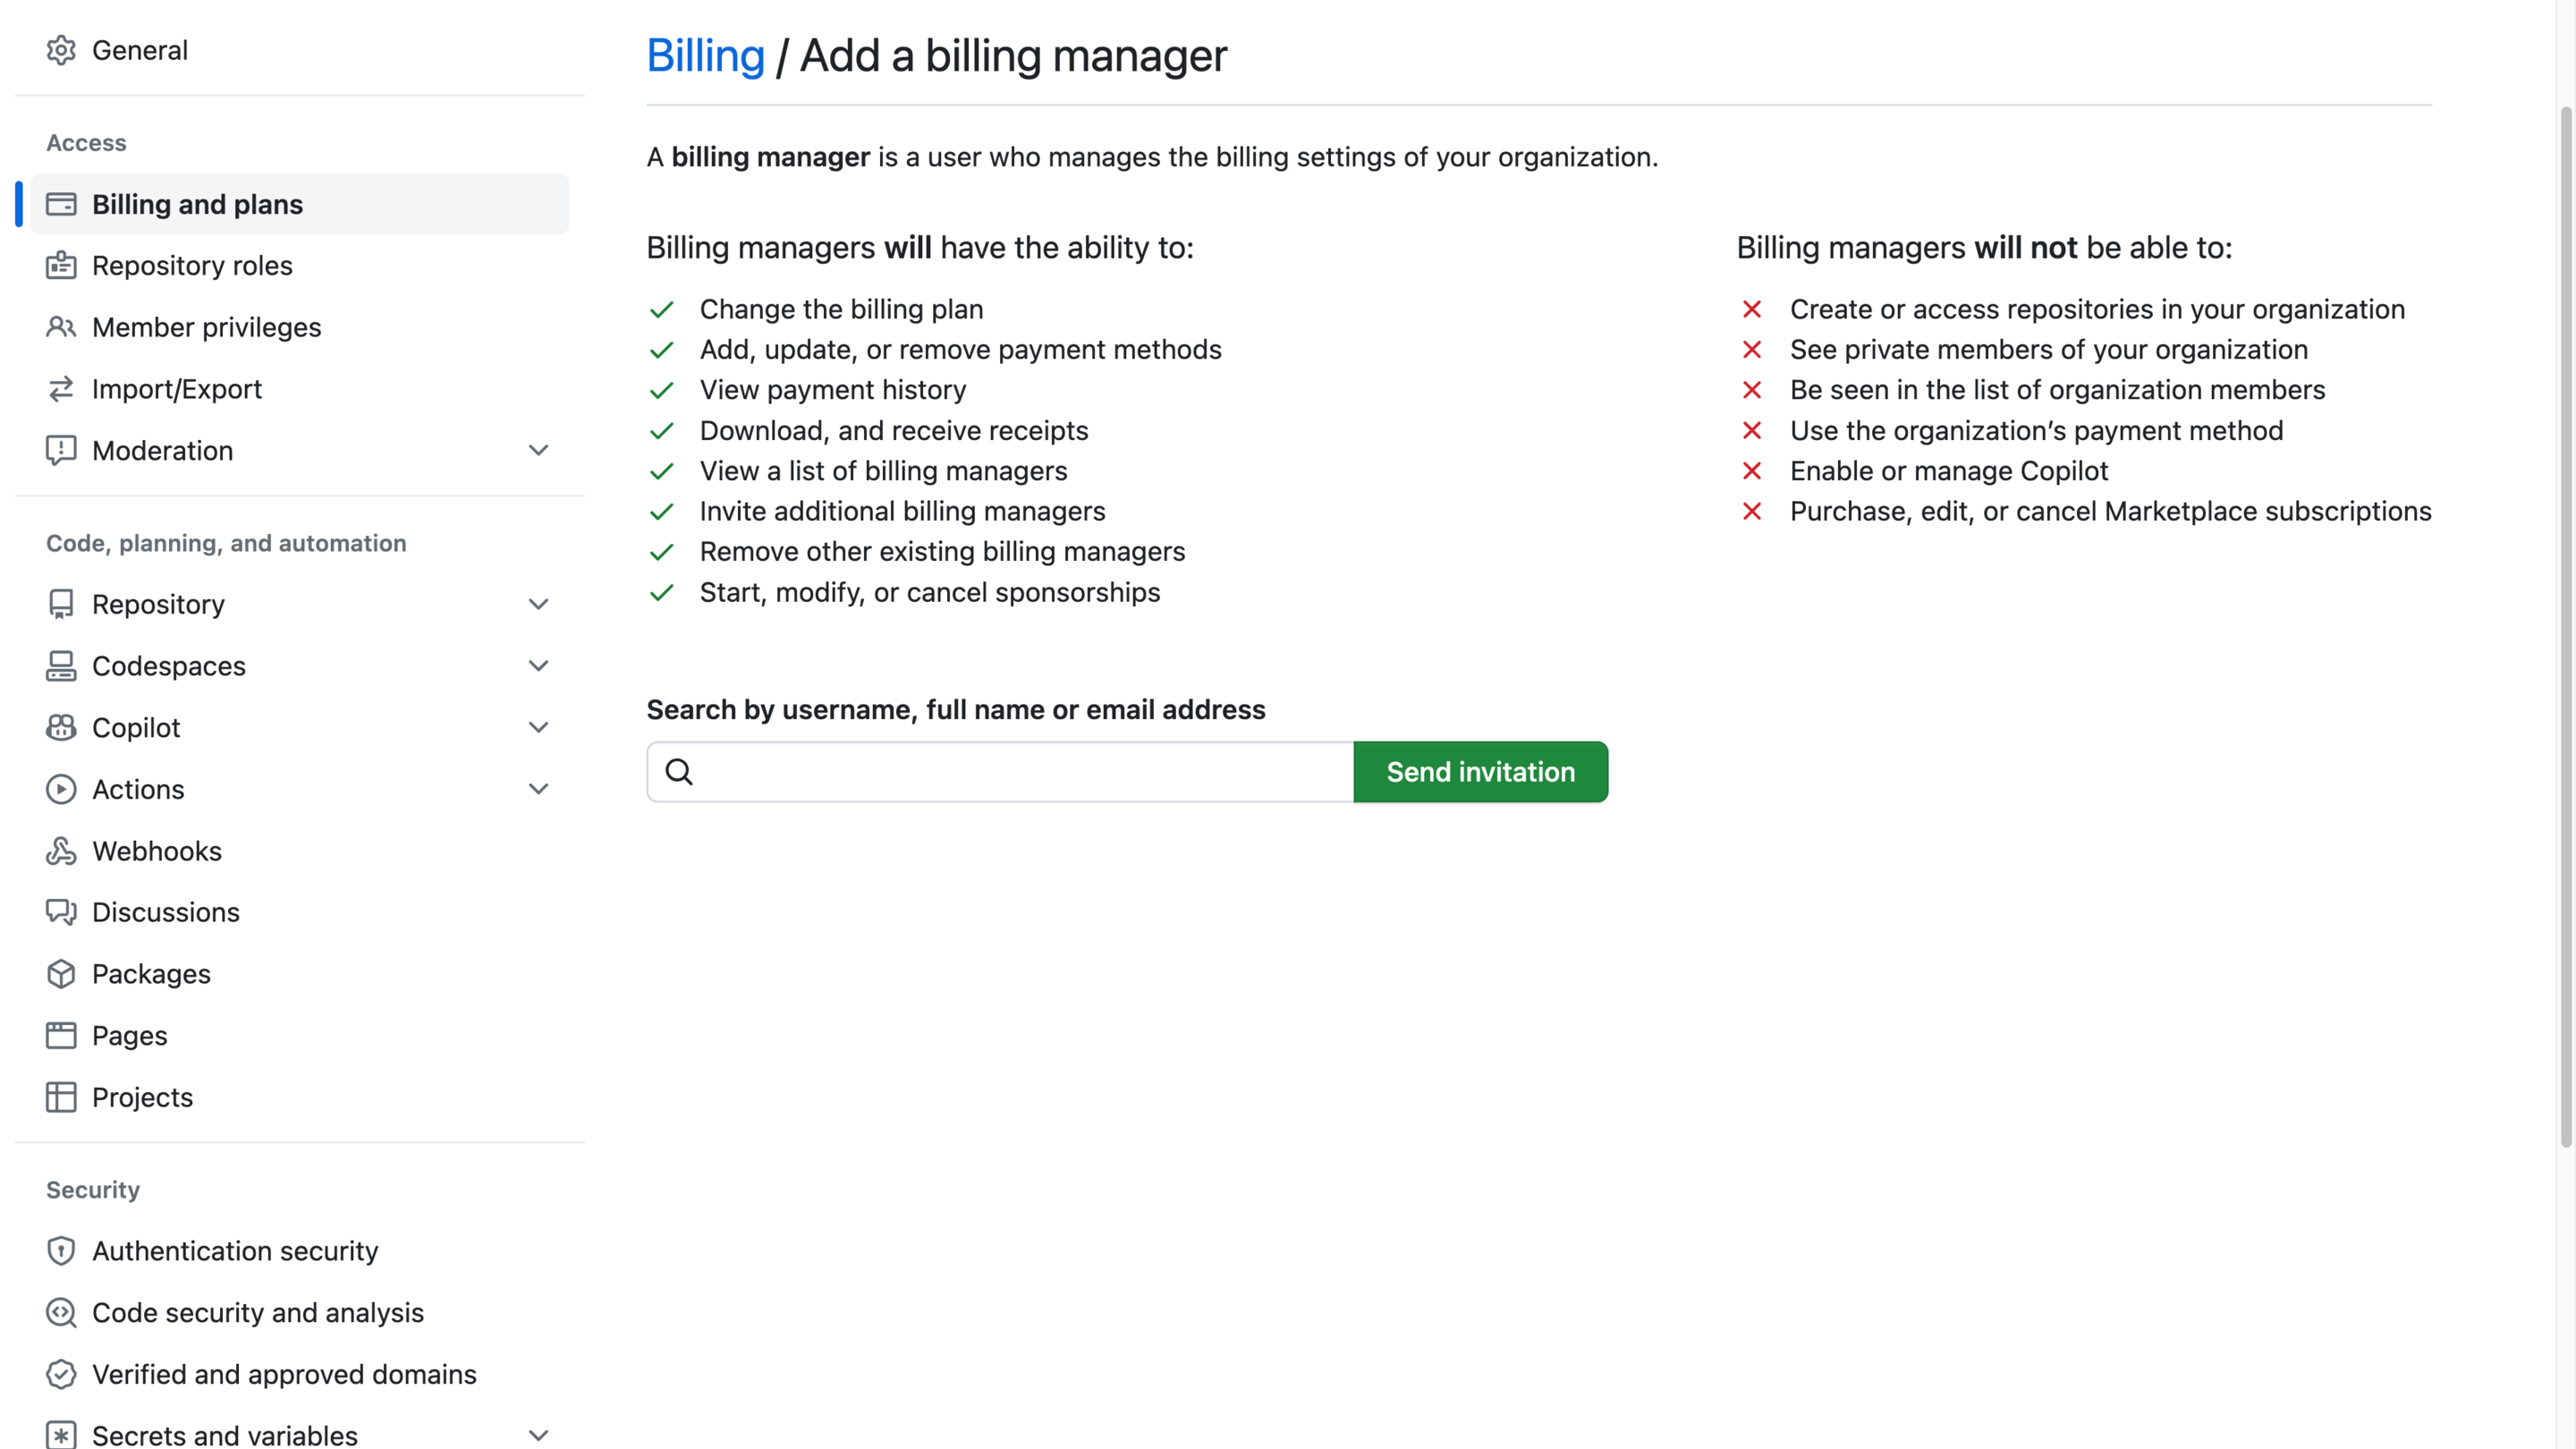Select Code security and analysis
This screenshot has width=2576, height=1449.
[x=258, y=1312]
